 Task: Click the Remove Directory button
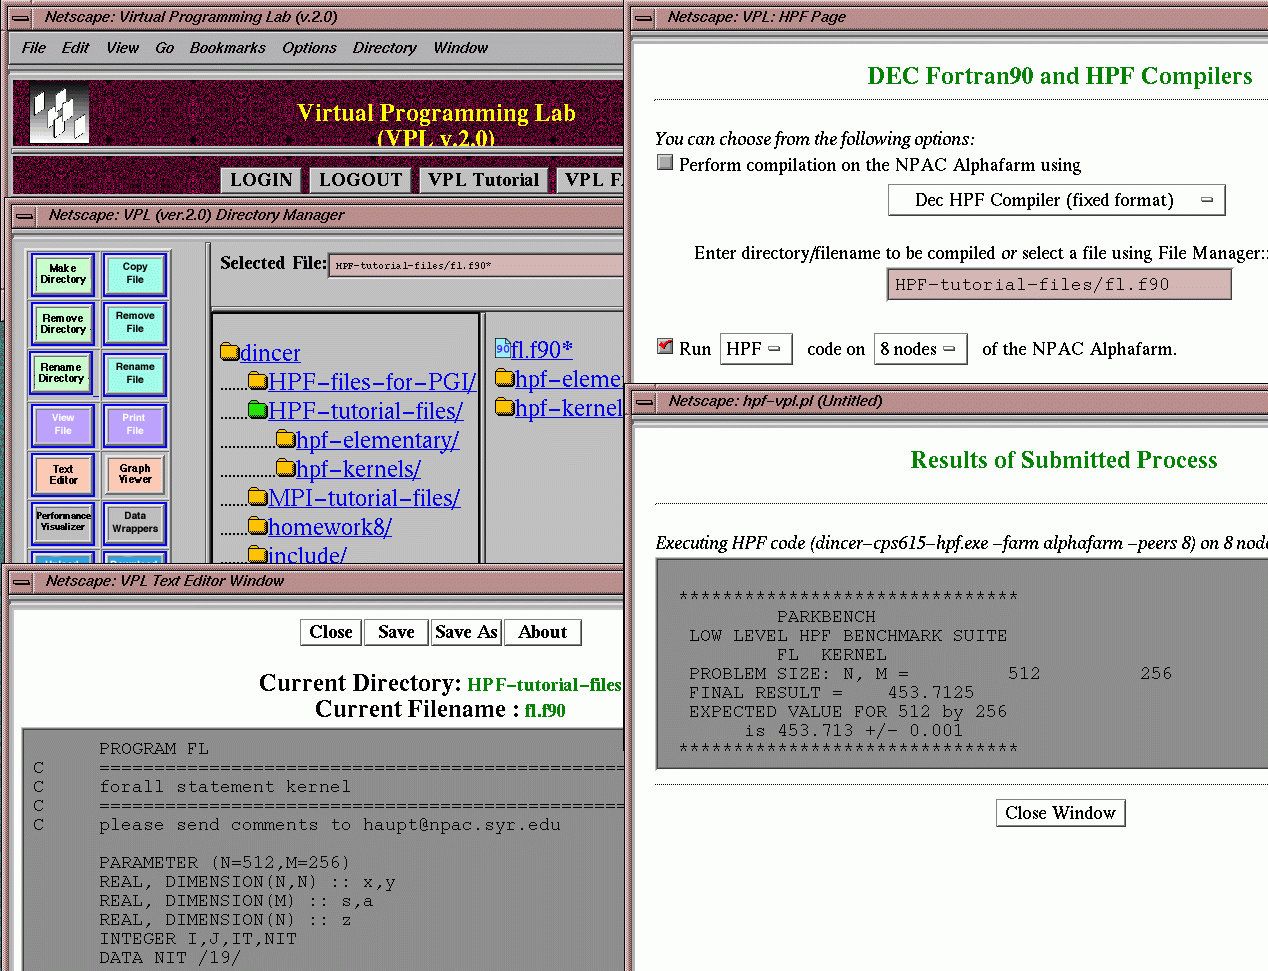63,324
